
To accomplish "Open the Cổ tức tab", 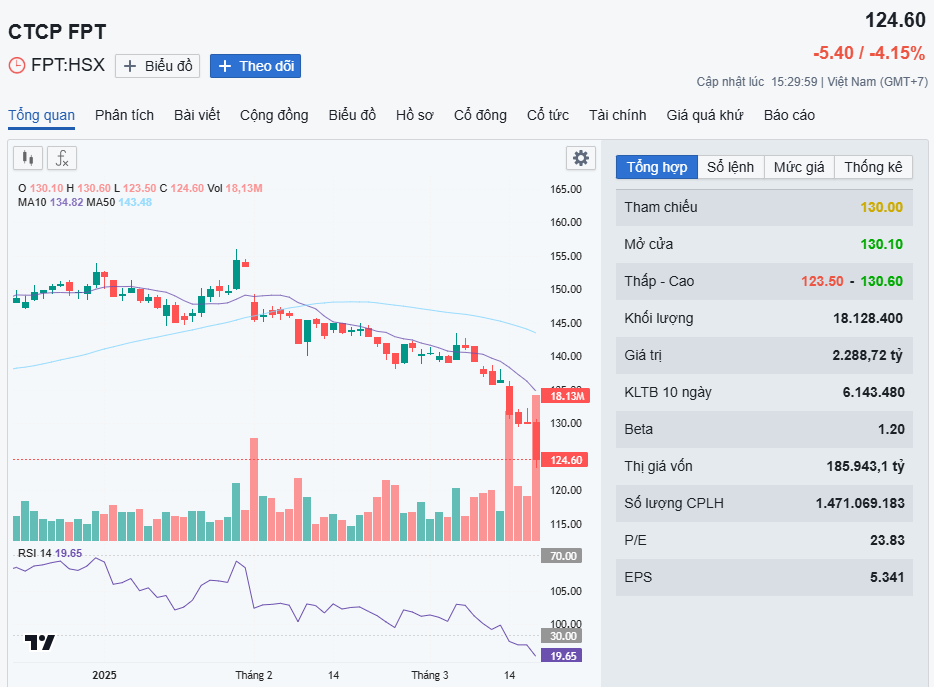I will pos(548,115).
